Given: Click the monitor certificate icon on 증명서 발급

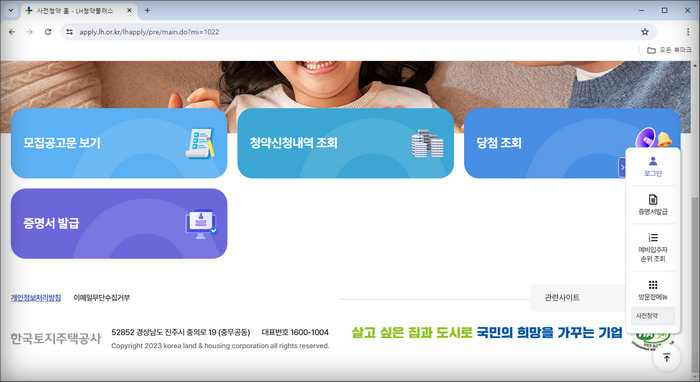Looking at the screenshot, I should [201, 224].
